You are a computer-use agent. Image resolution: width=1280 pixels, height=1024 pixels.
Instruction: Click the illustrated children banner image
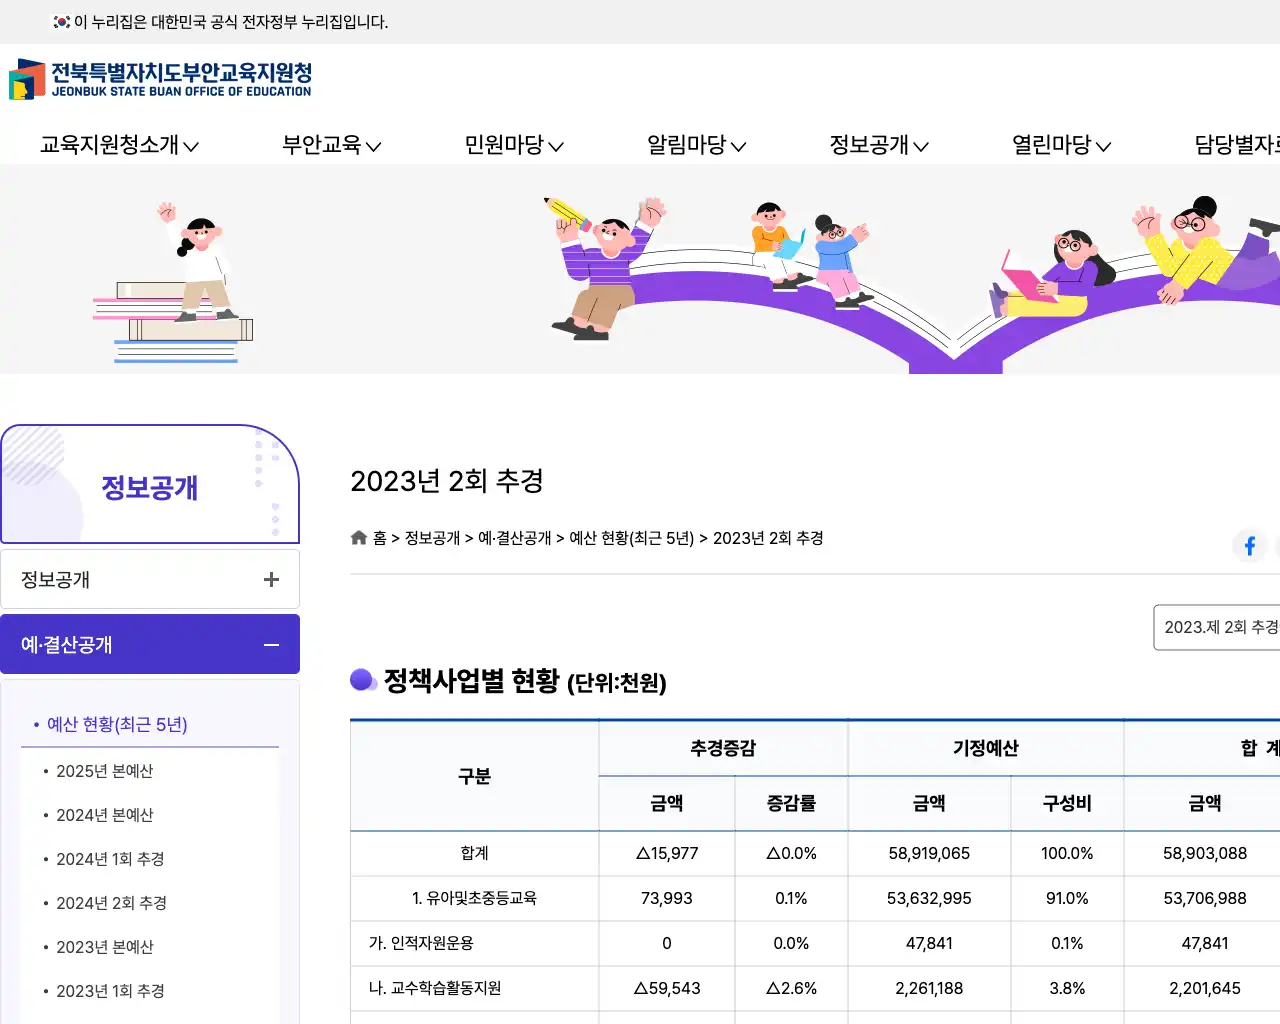640,270
